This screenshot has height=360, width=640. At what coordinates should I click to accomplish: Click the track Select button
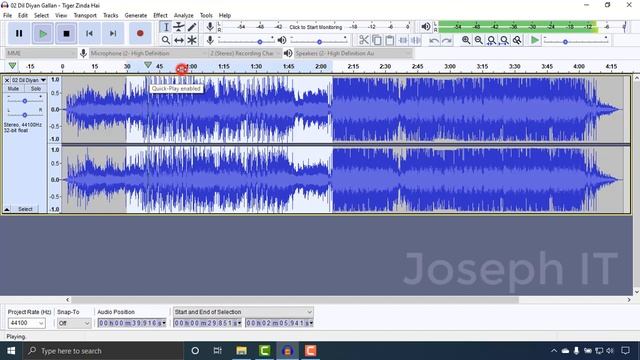pyautogui.click(x=25, y=209)
